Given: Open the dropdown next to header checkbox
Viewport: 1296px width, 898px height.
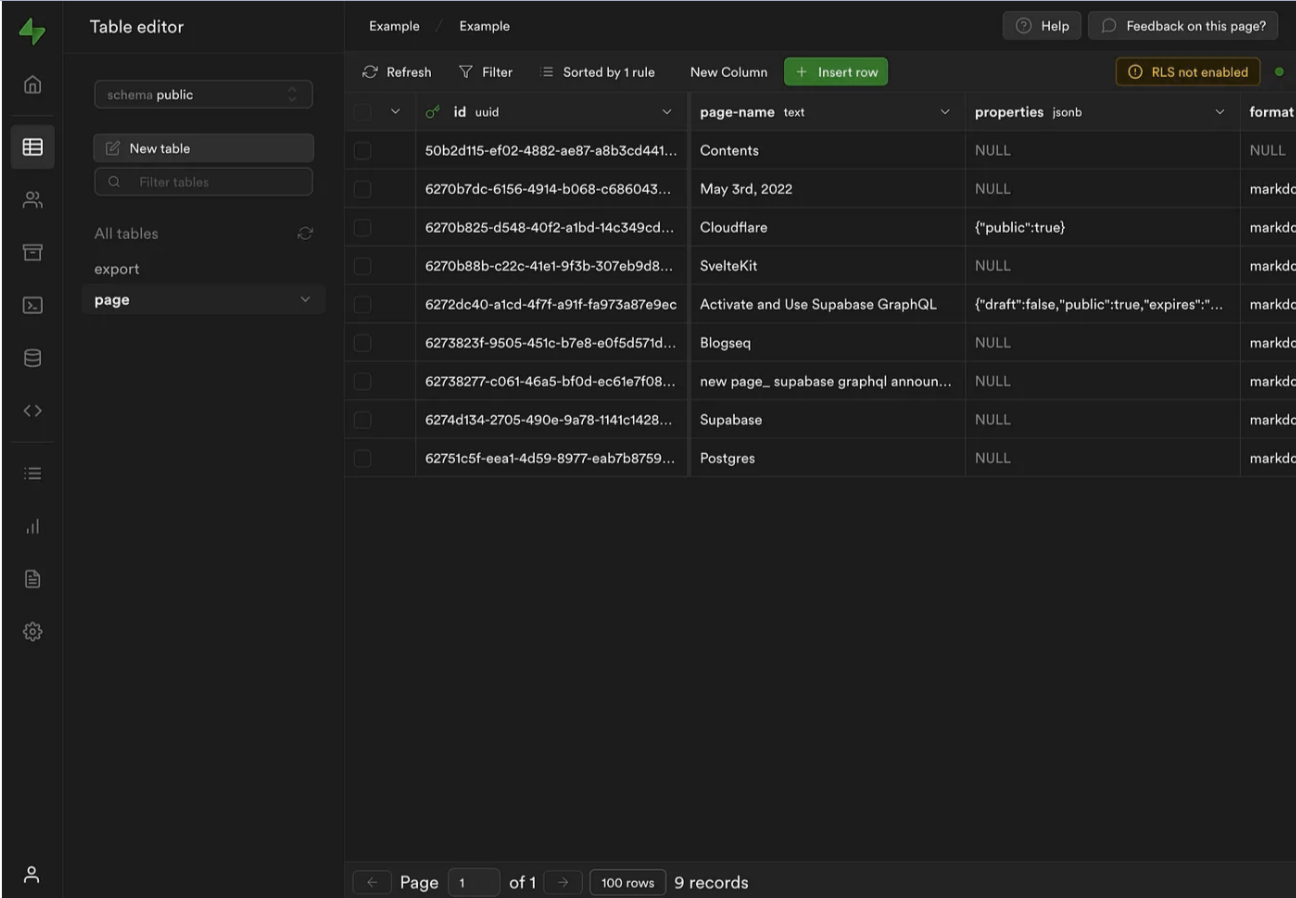Looking at the screenshot, I should pyautogui.click(x=395, y=112).
